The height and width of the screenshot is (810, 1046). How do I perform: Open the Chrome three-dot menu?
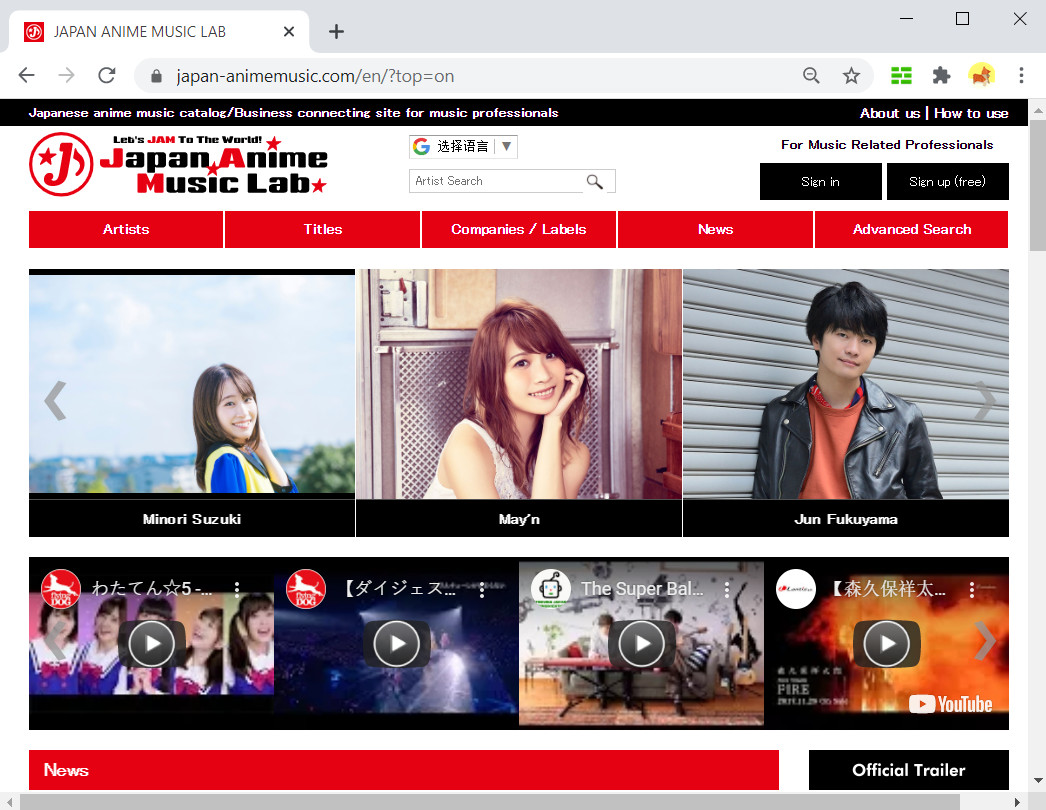tap(1021, 75)
